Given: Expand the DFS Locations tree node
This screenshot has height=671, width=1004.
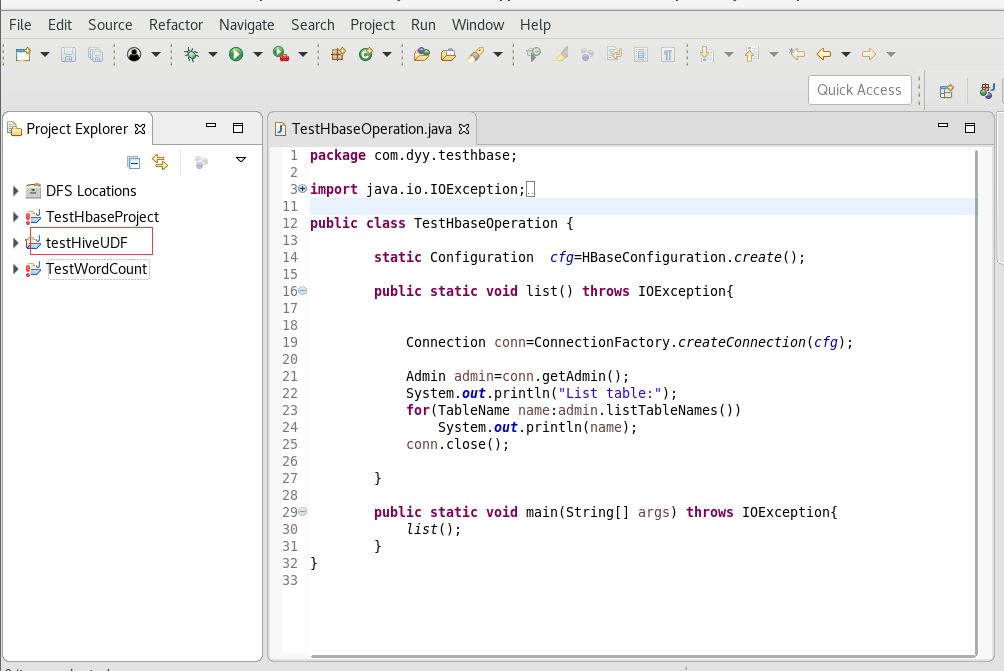Looking at the screenshot, I should (x=15, y=191).
